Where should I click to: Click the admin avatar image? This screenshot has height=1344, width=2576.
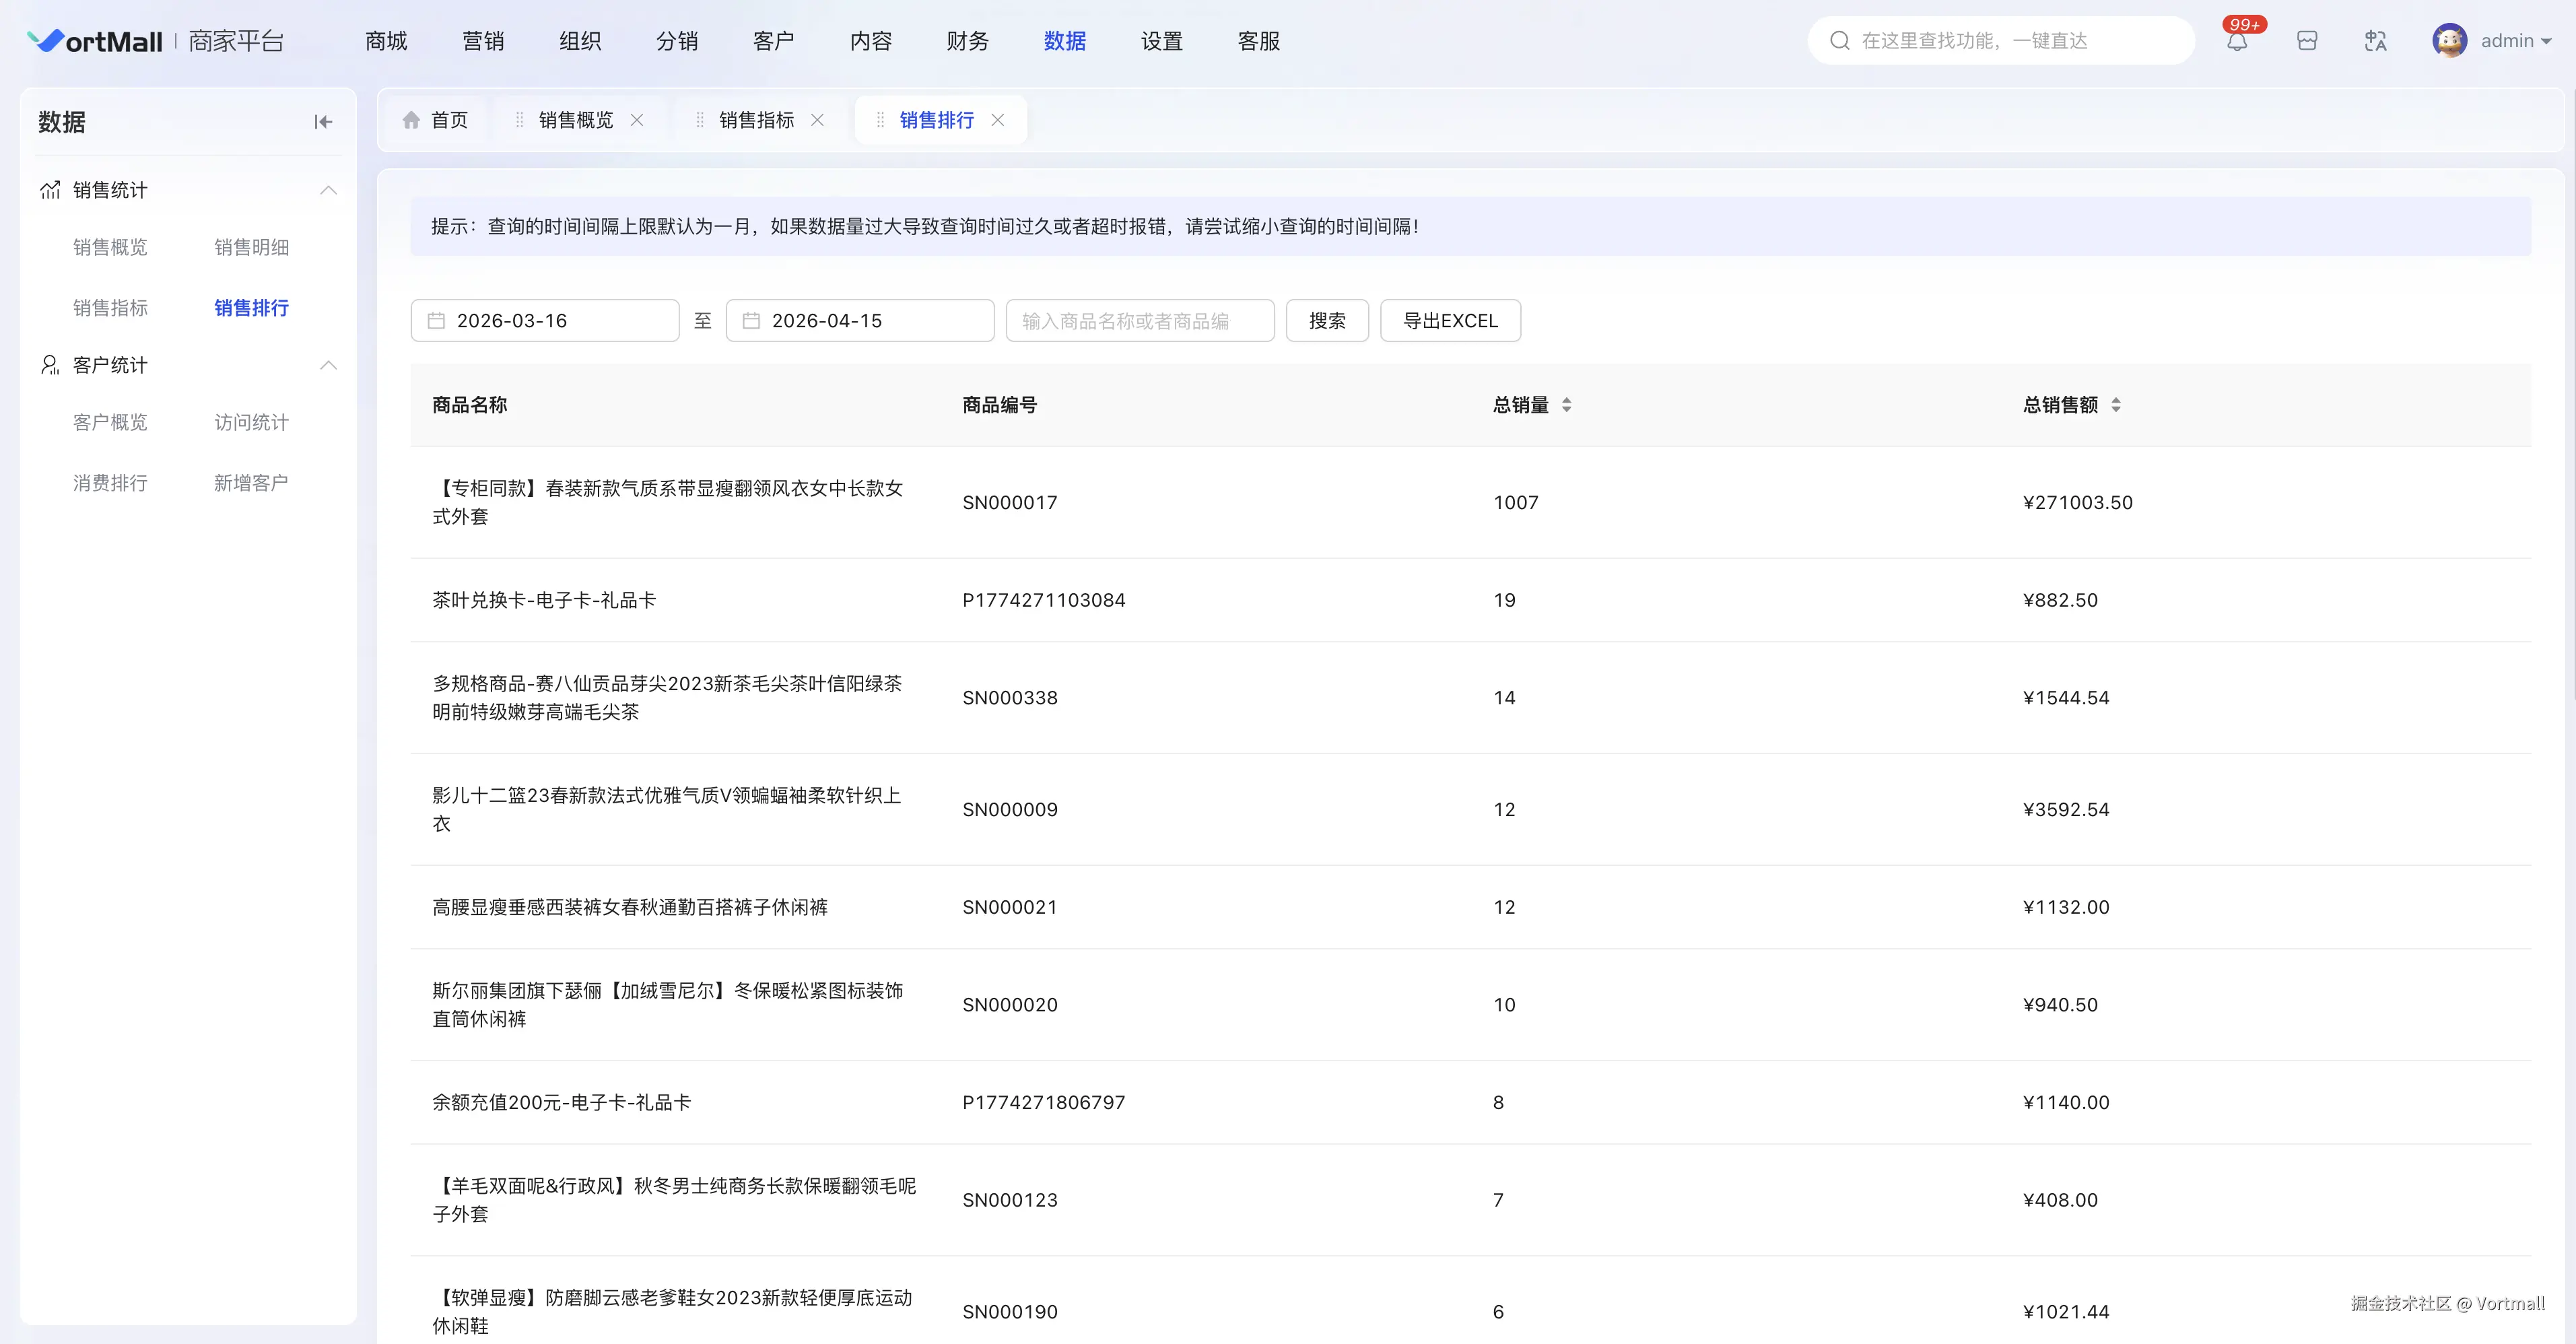click(x=2449, y=41)
